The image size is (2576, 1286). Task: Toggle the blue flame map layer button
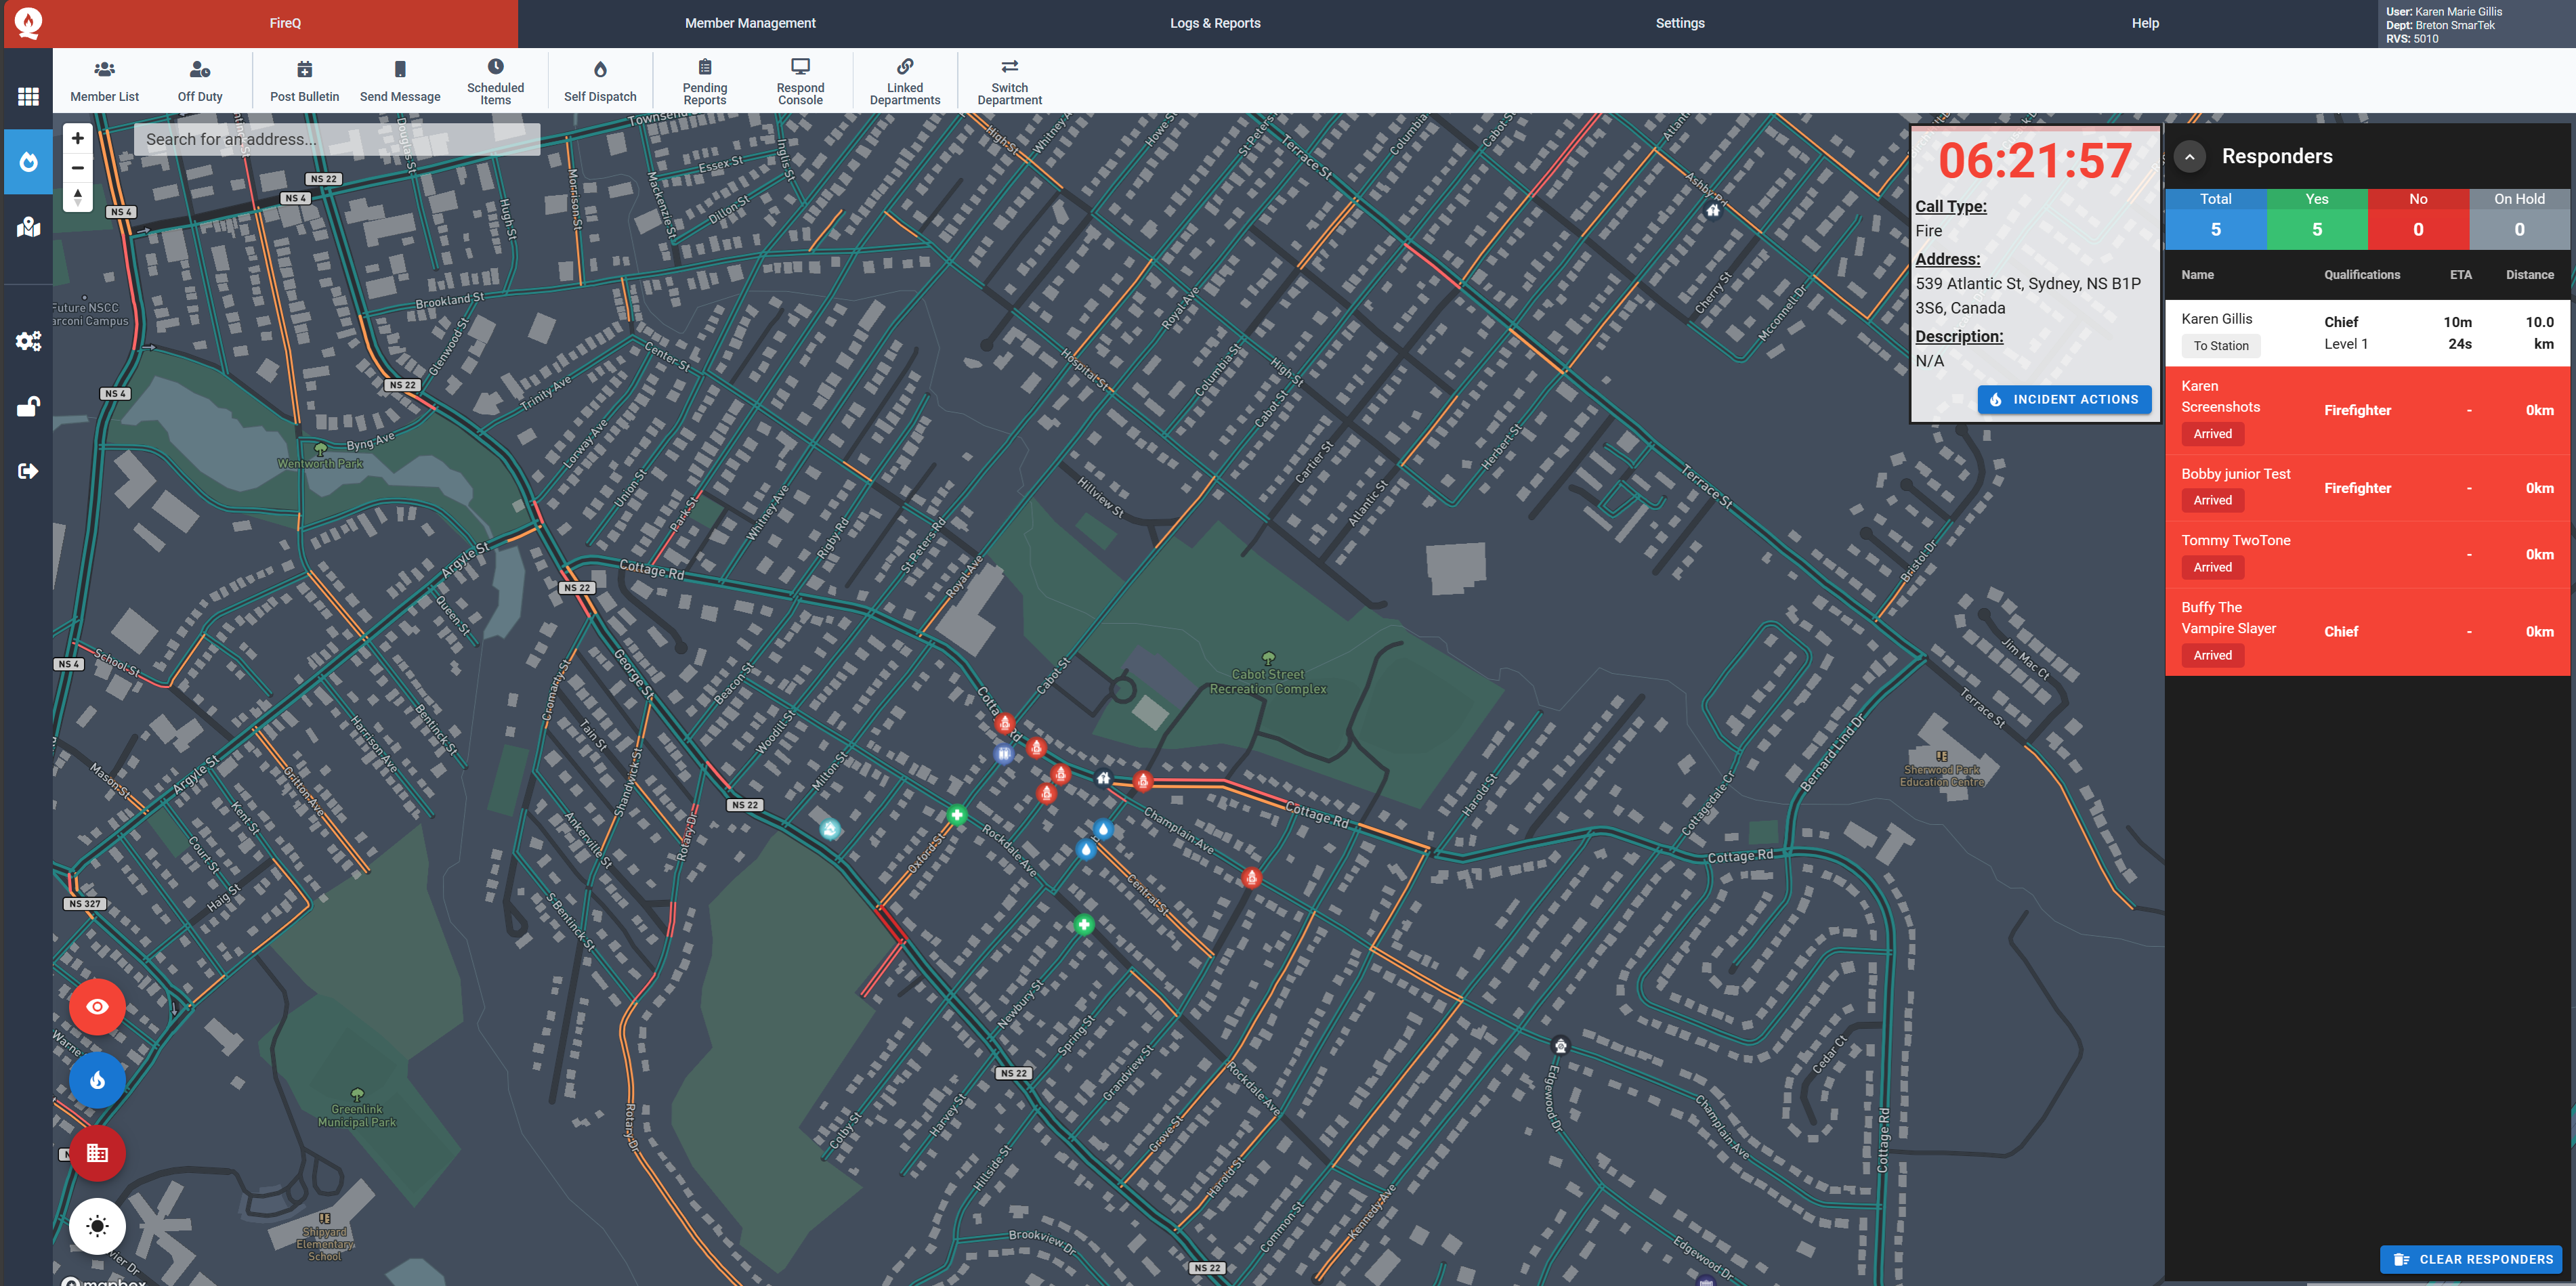pos(97,1080)
